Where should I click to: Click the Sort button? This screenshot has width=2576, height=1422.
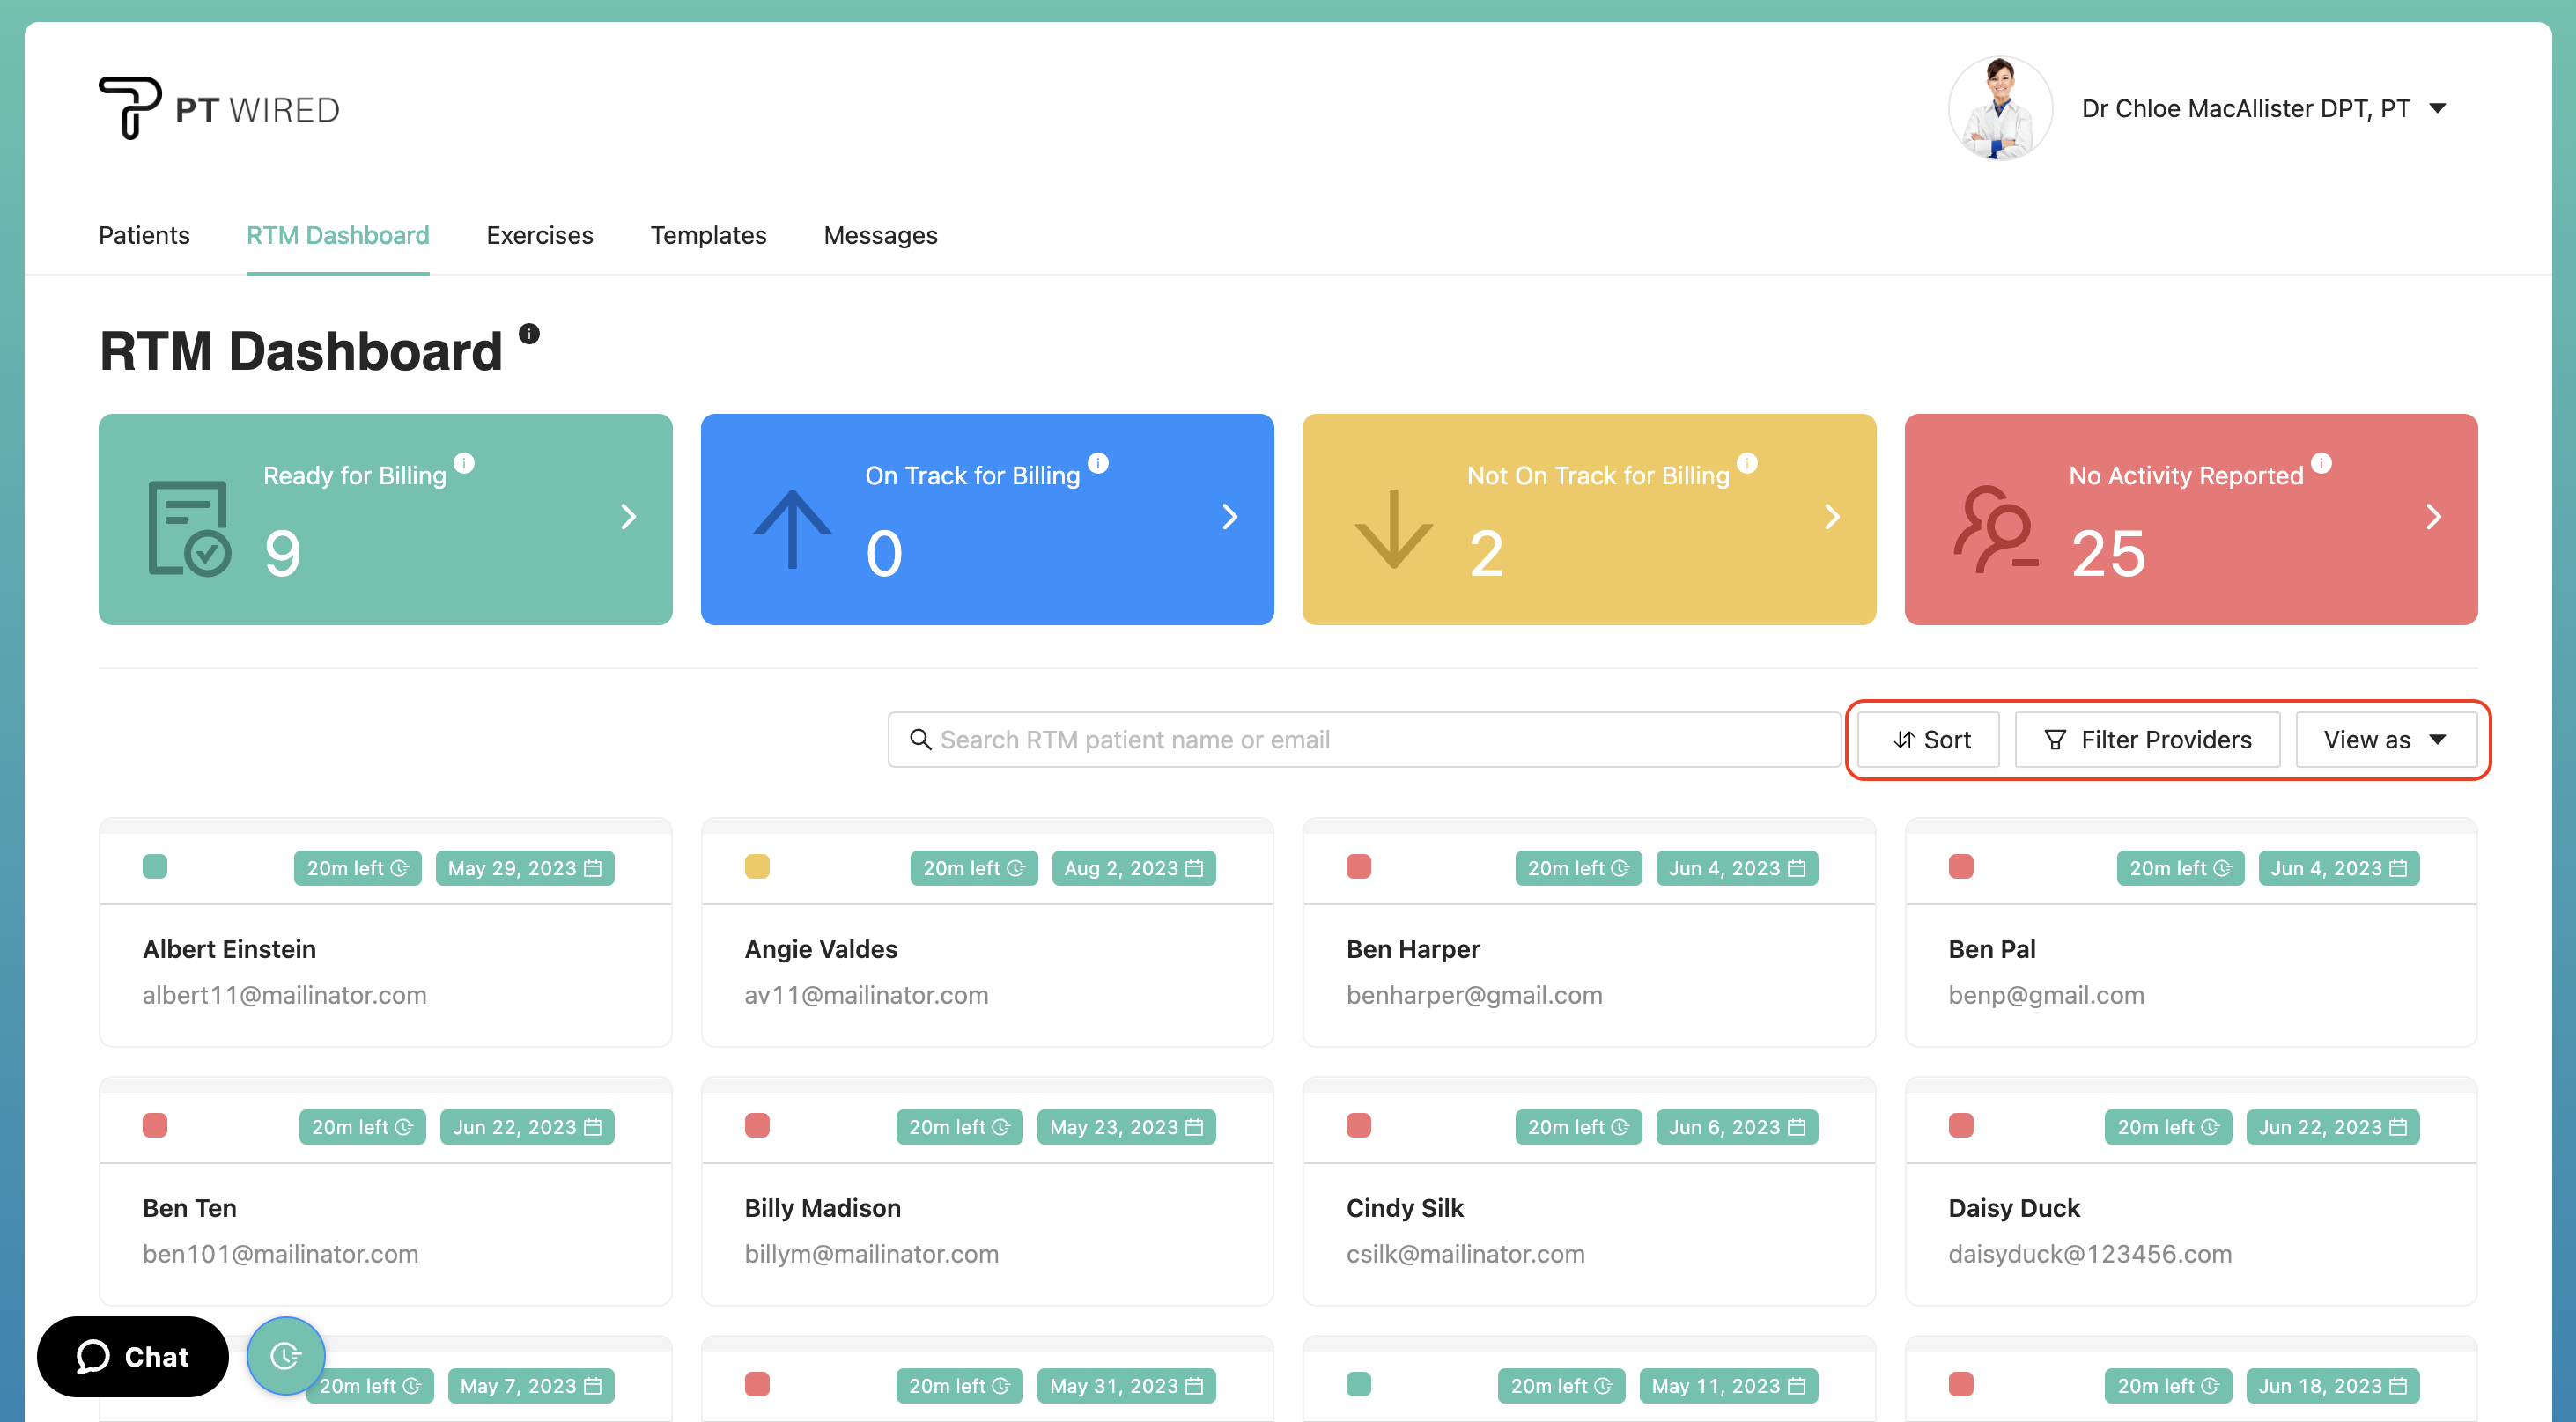tap(1928, 740)
